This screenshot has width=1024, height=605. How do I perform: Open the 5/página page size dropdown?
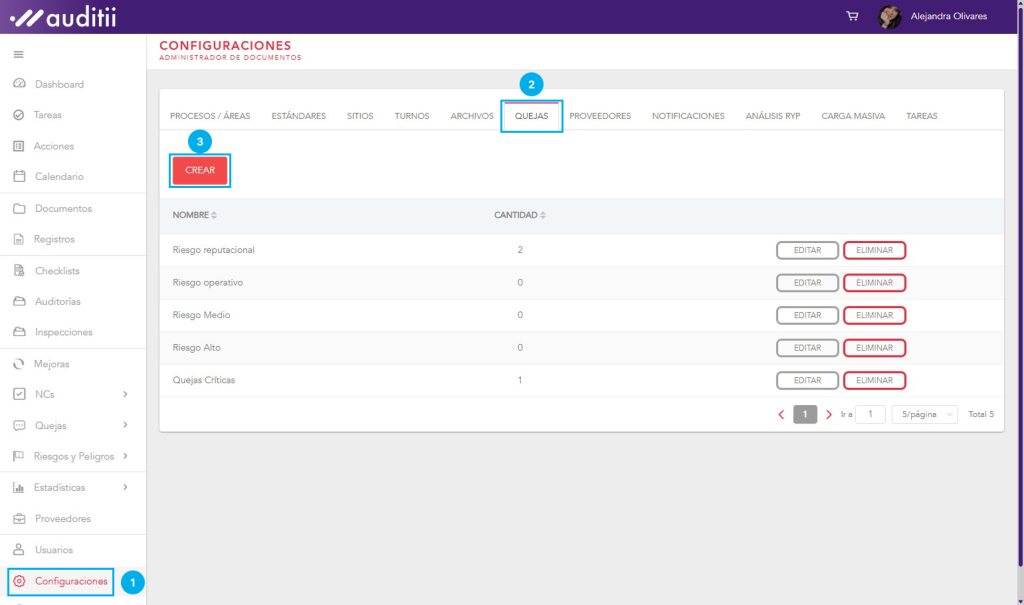[x=929, y=414]
